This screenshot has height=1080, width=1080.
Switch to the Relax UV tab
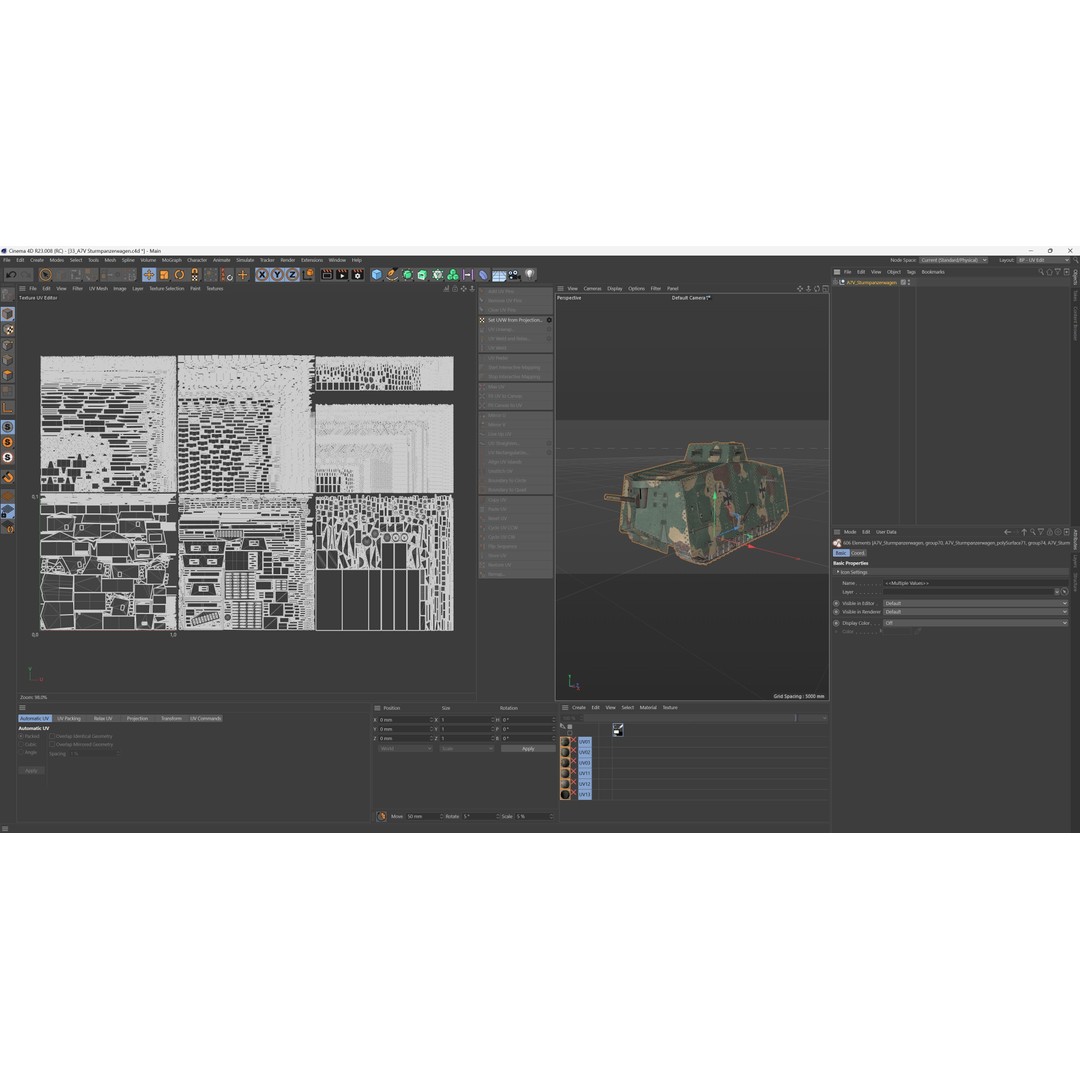coord(103,718)
